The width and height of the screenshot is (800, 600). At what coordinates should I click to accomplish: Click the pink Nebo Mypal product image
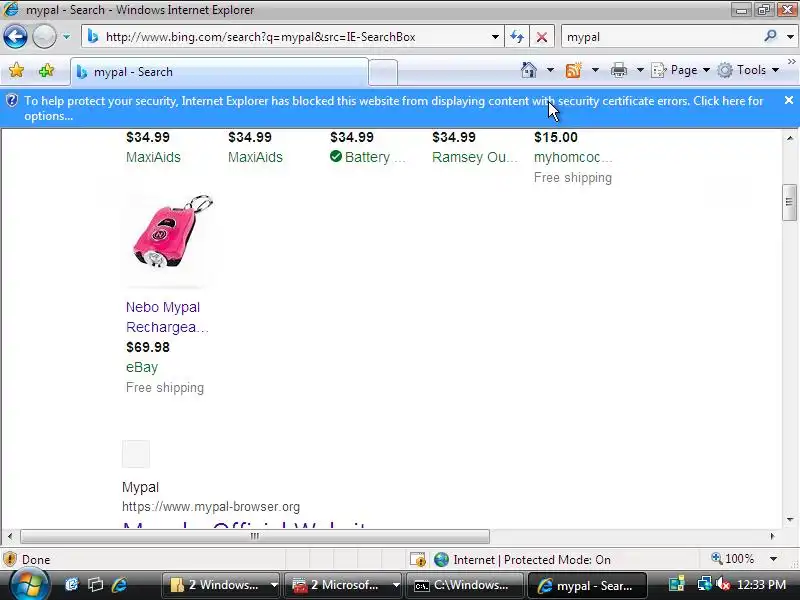[x=170, y=238]
